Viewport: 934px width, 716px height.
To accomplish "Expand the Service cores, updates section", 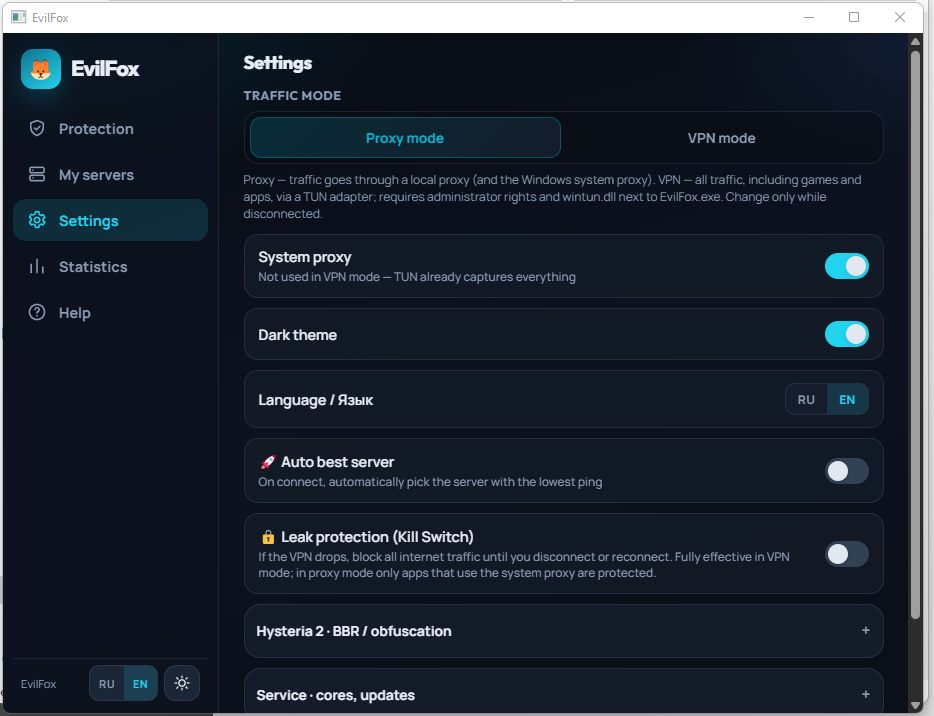I will point(563,691).
